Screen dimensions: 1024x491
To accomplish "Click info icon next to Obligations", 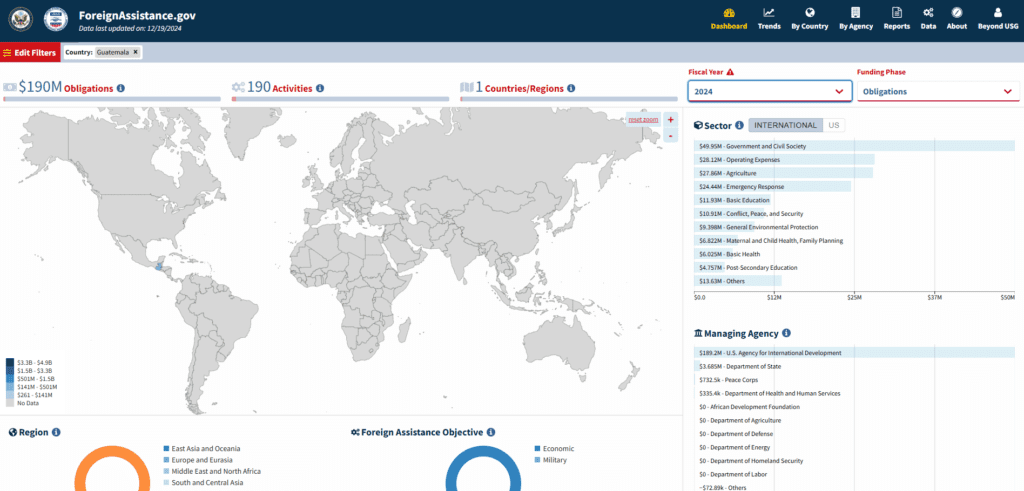I will pyautogui.click(x=121, y=88).
